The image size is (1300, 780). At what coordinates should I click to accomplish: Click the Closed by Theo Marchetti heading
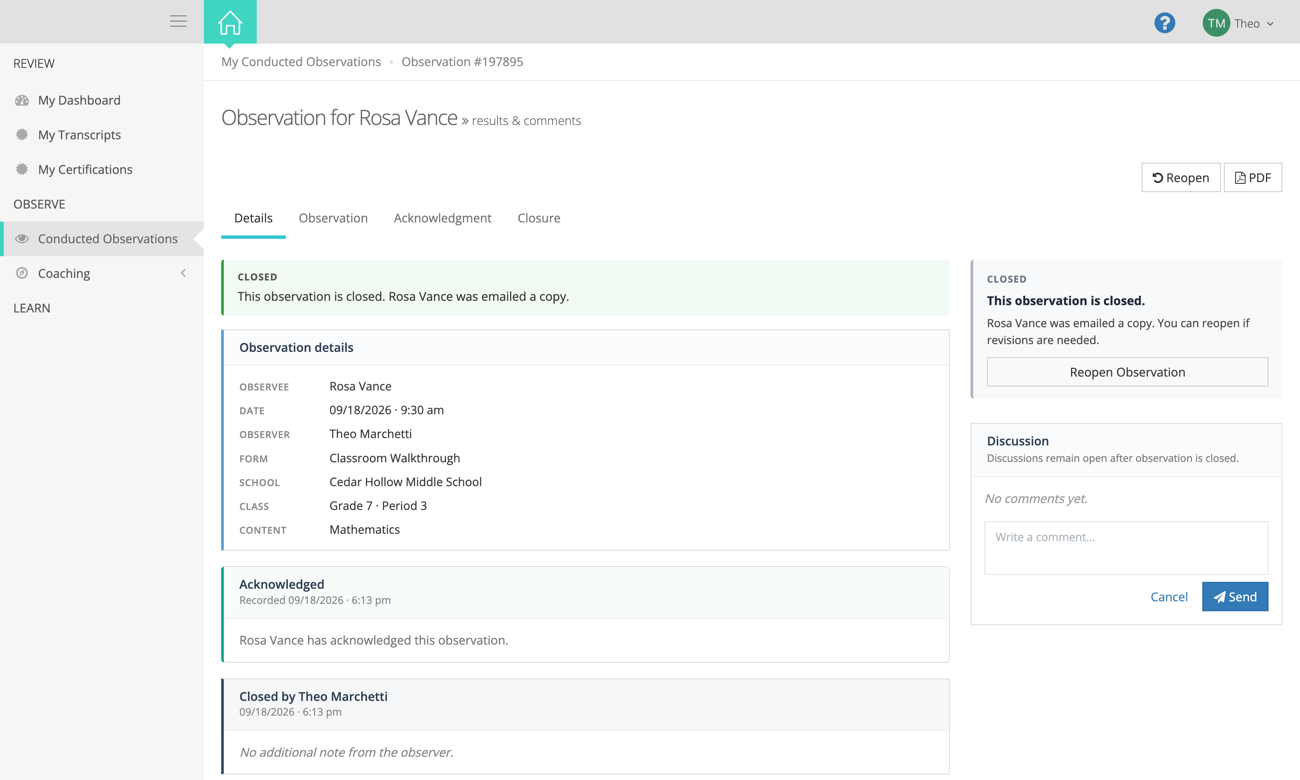click(313, 696)
